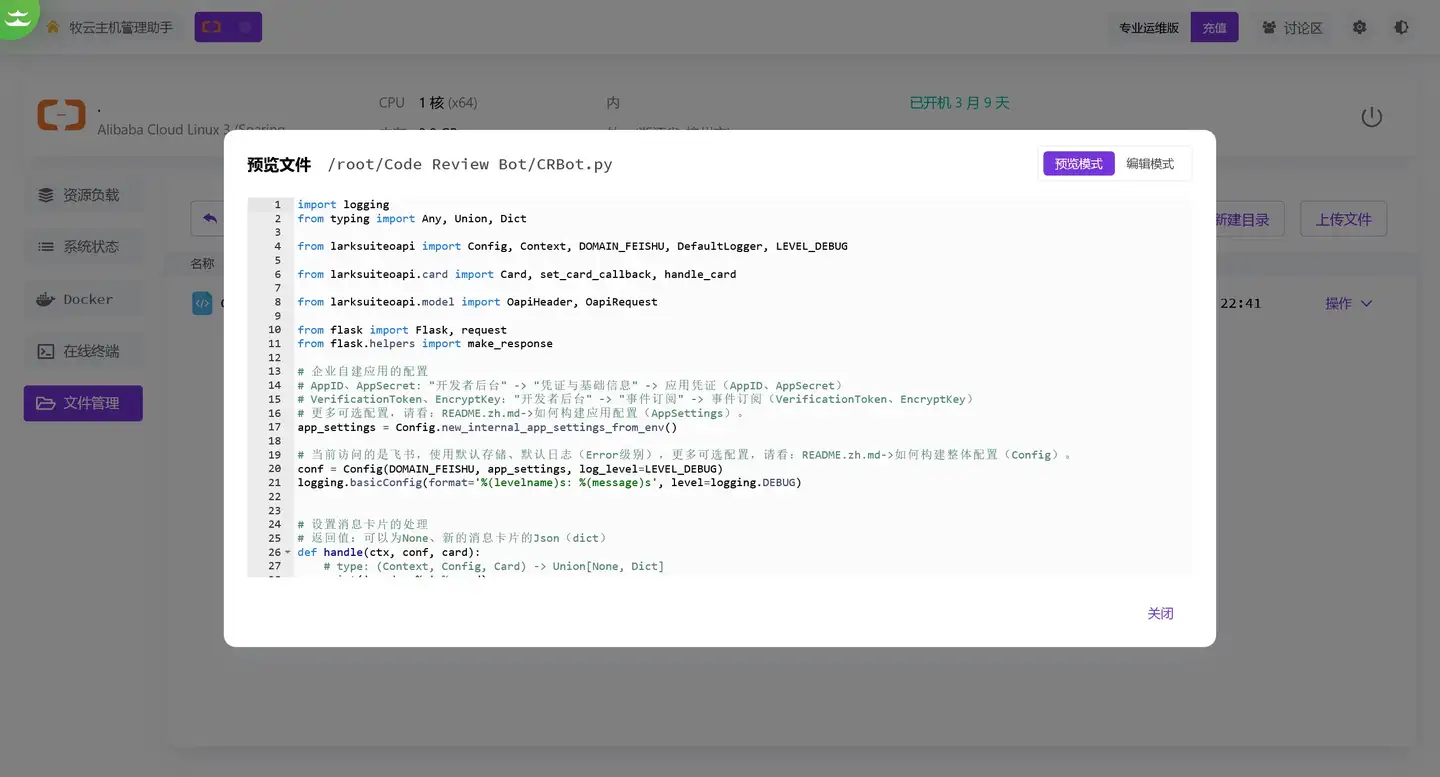Click the 预览文件 dialog title
The width and height of the screenshot is (1440, 777).
coord(279,164)
